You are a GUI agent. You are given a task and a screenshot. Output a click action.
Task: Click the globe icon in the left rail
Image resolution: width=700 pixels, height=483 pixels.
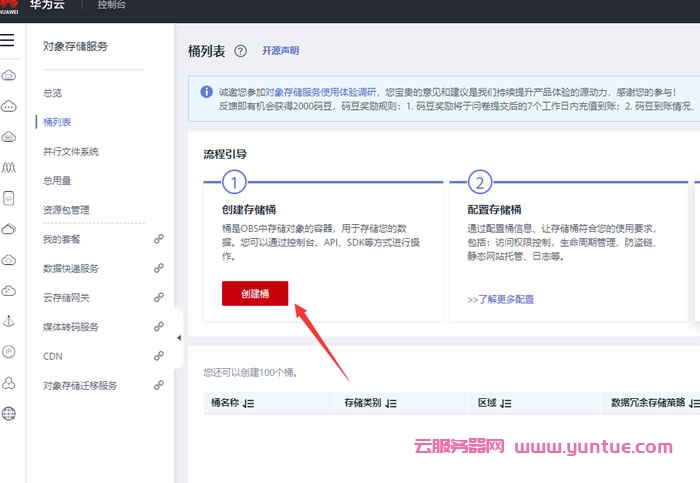(9, 413)
